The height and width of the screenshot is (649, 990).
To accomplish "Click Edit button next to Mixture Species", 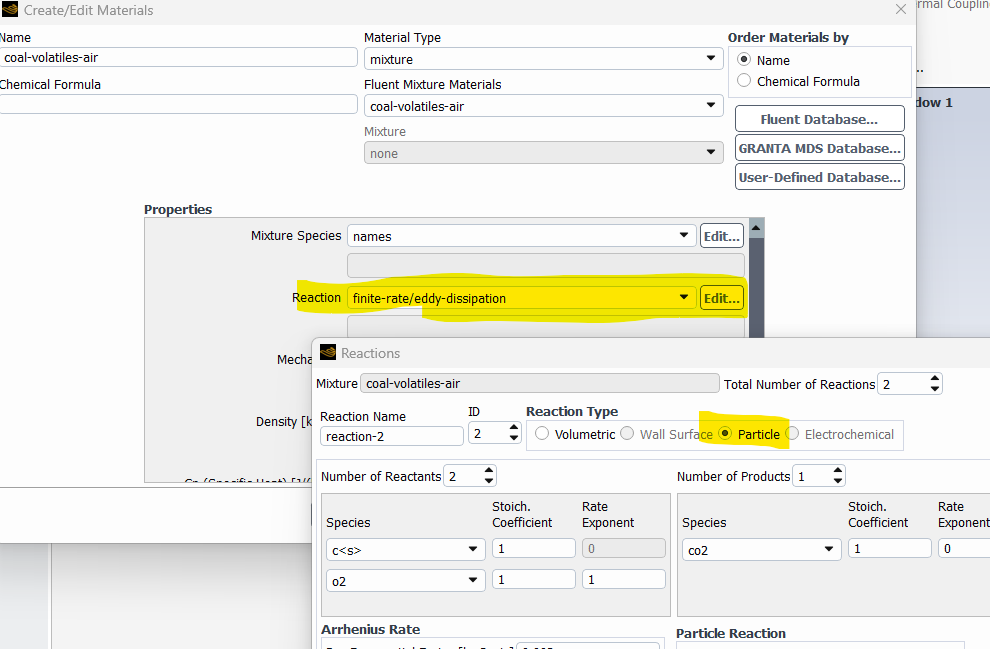I will (721, 236).
